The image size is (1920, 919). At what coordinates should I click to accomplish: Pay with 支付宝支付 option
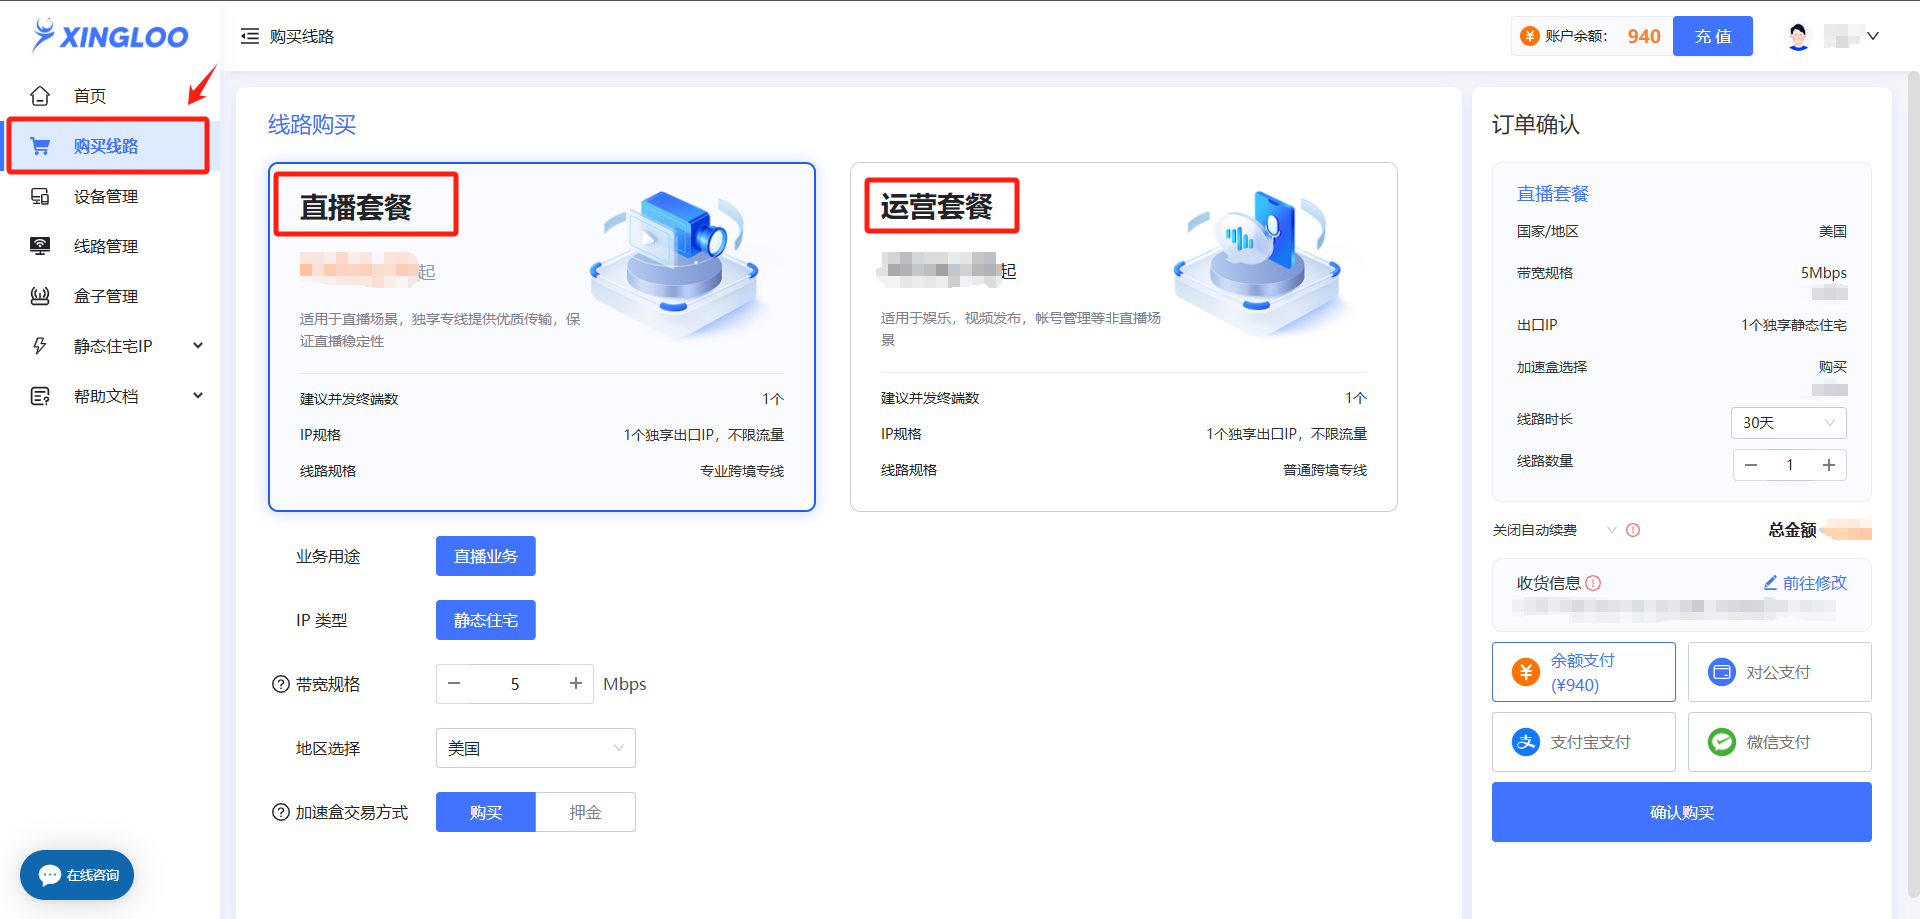(1584, 742)
